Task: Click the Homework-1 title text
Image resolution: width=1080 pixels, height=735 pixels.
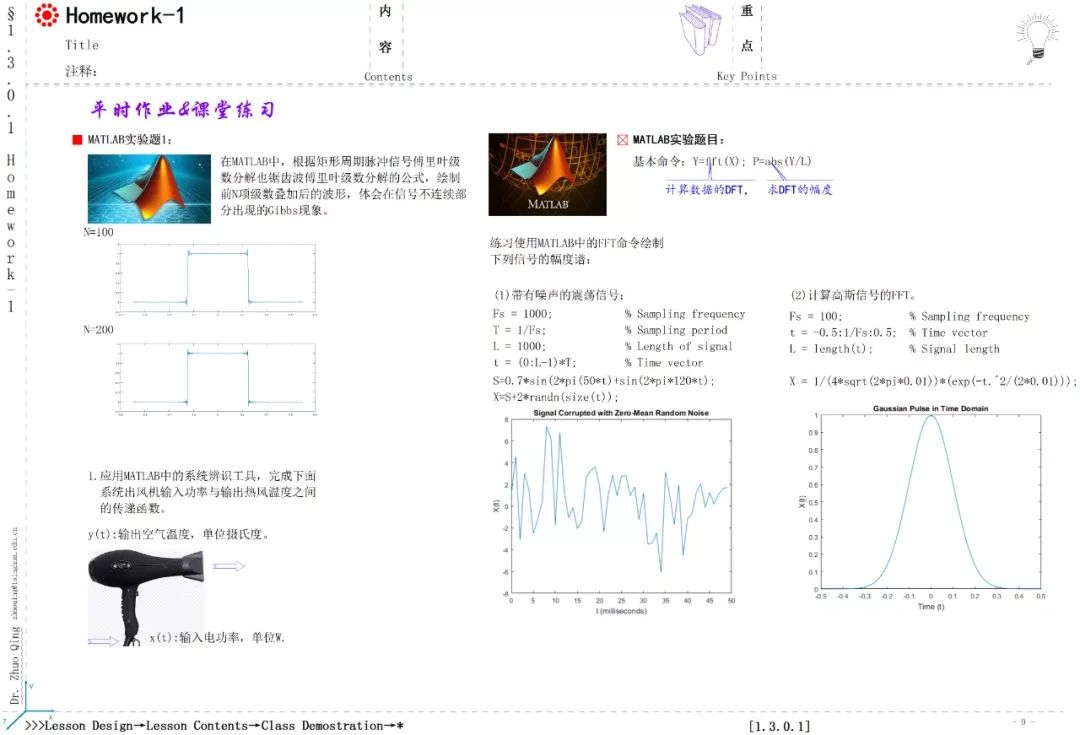Action: 125,15
